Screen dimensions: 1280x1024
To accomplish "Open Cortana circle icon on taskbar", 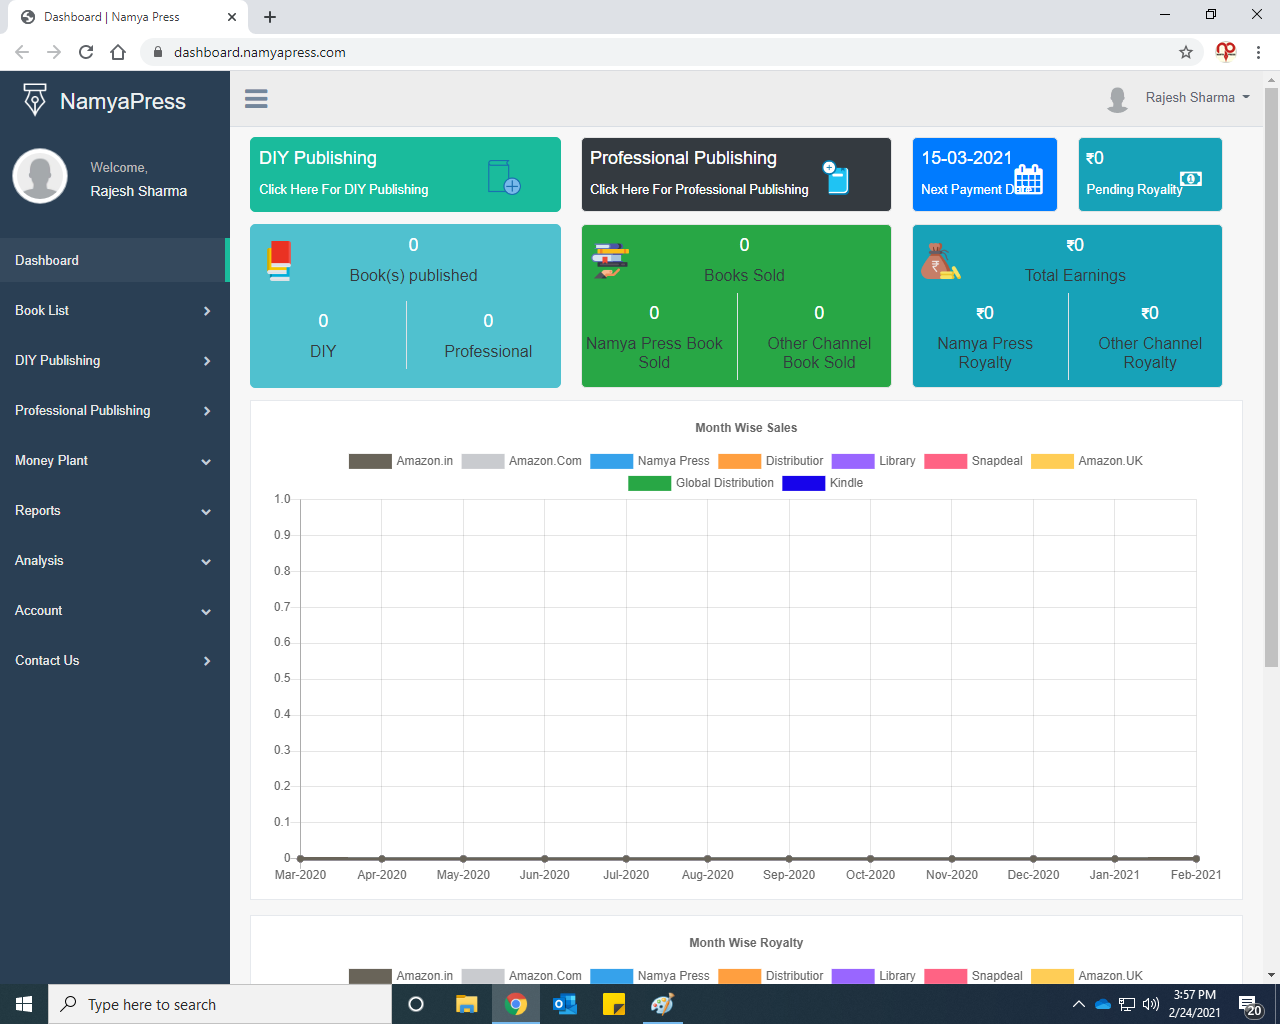I will pos(416,1004).
